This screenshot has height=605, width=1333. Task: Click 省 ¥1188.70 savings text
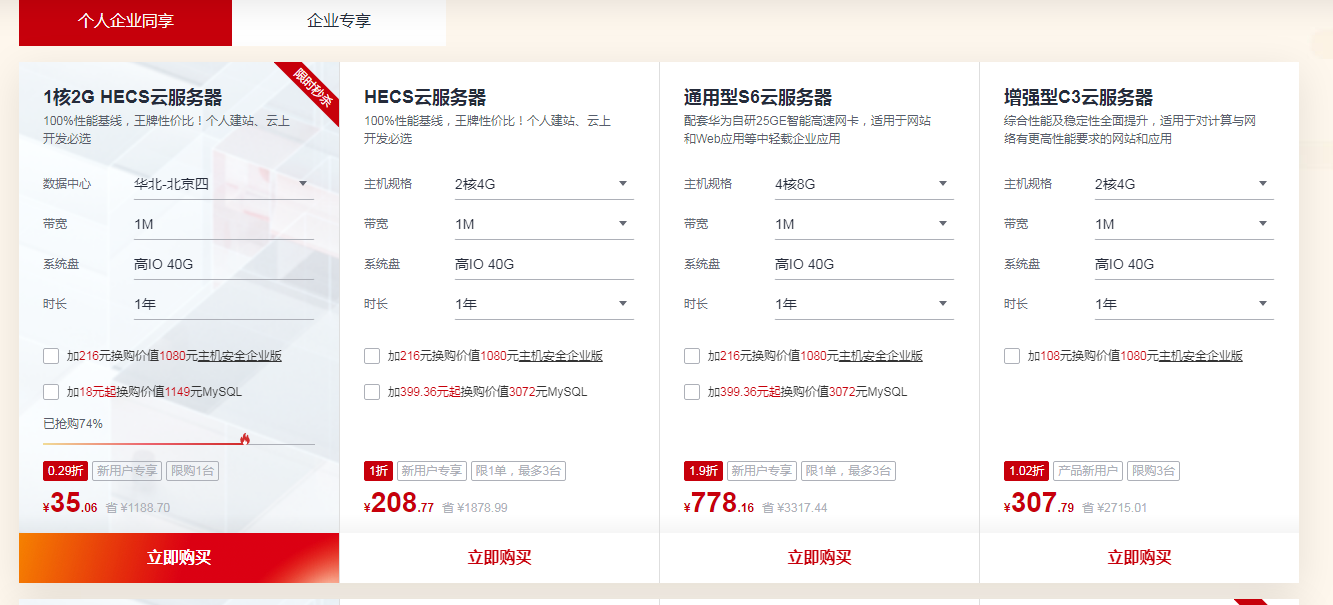tap(138, 508)
